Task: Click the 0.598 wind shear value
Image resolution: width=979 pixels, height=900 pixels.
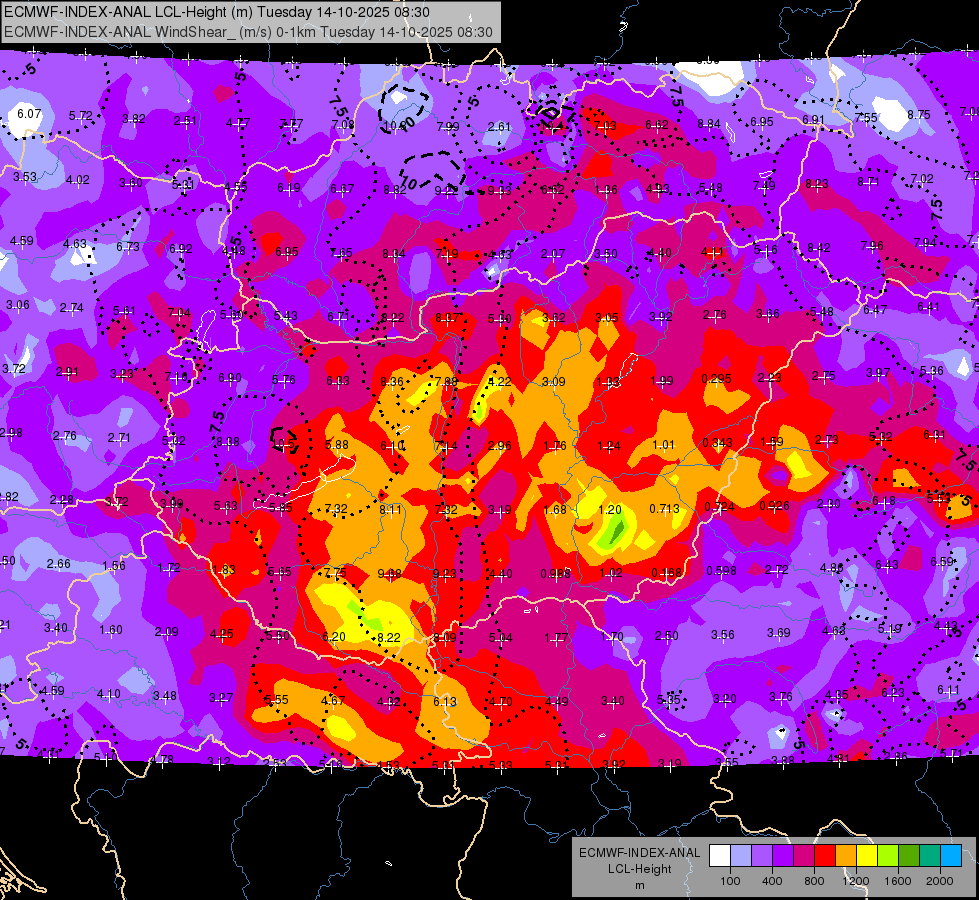Action: pyautogui.click(x=721, y=571)
